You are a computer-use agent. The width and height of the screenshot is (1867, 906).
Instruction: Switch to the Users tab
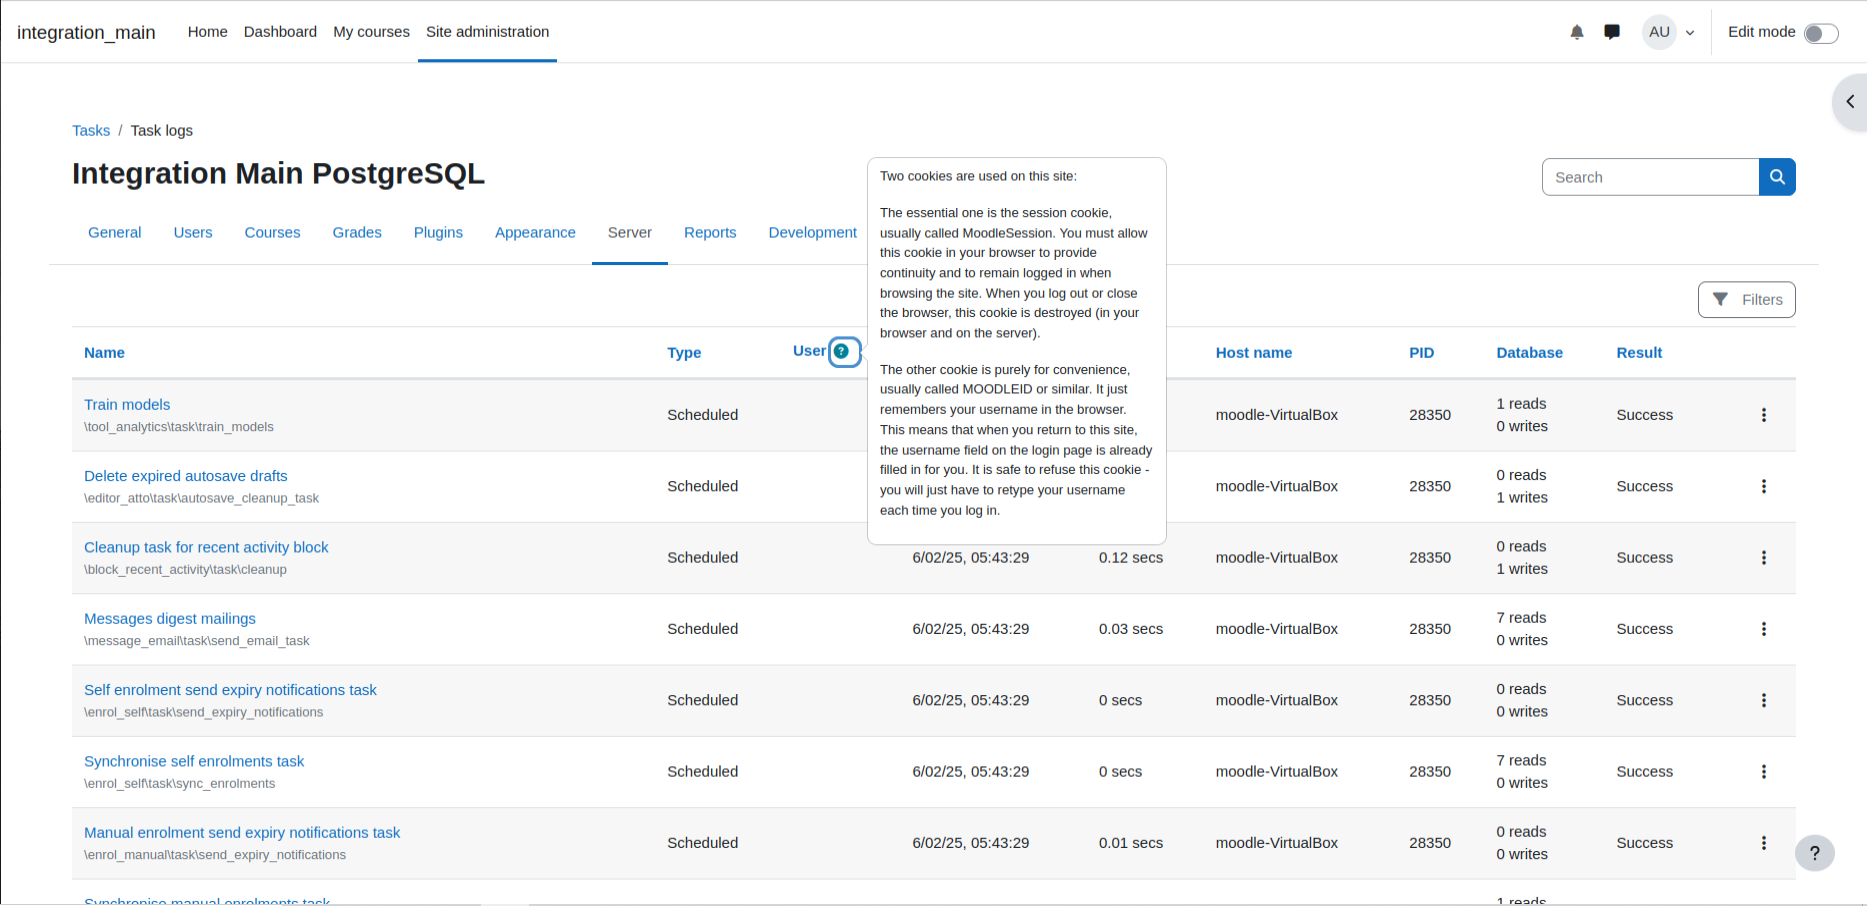tap(193, 232)
